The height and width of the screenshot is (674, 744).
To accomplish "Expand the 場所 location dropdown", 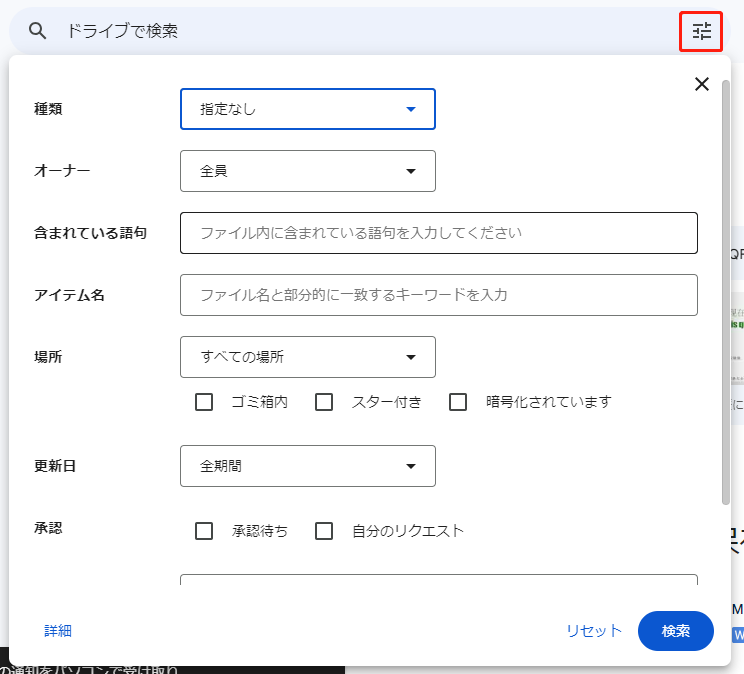I will 308,357.
